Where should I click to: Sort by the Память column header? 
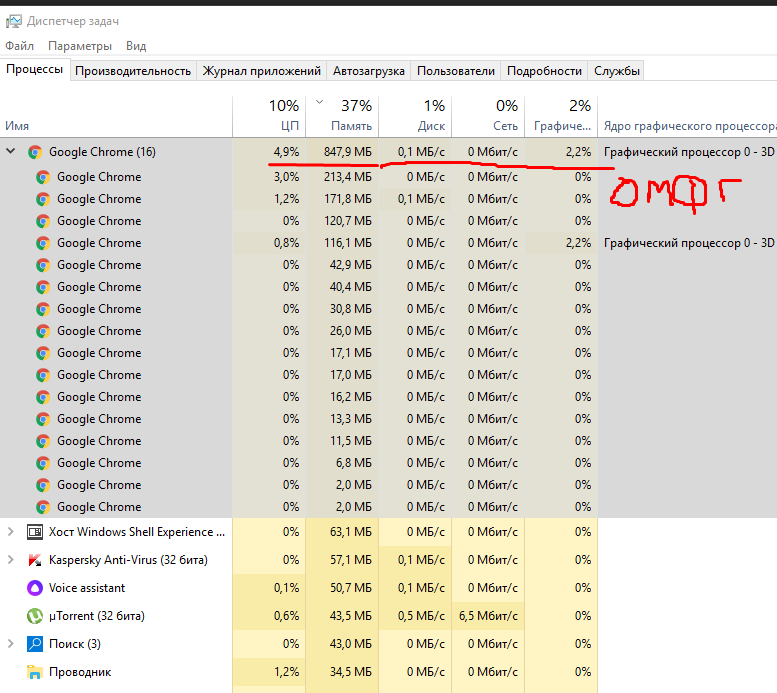coord(342,116)
